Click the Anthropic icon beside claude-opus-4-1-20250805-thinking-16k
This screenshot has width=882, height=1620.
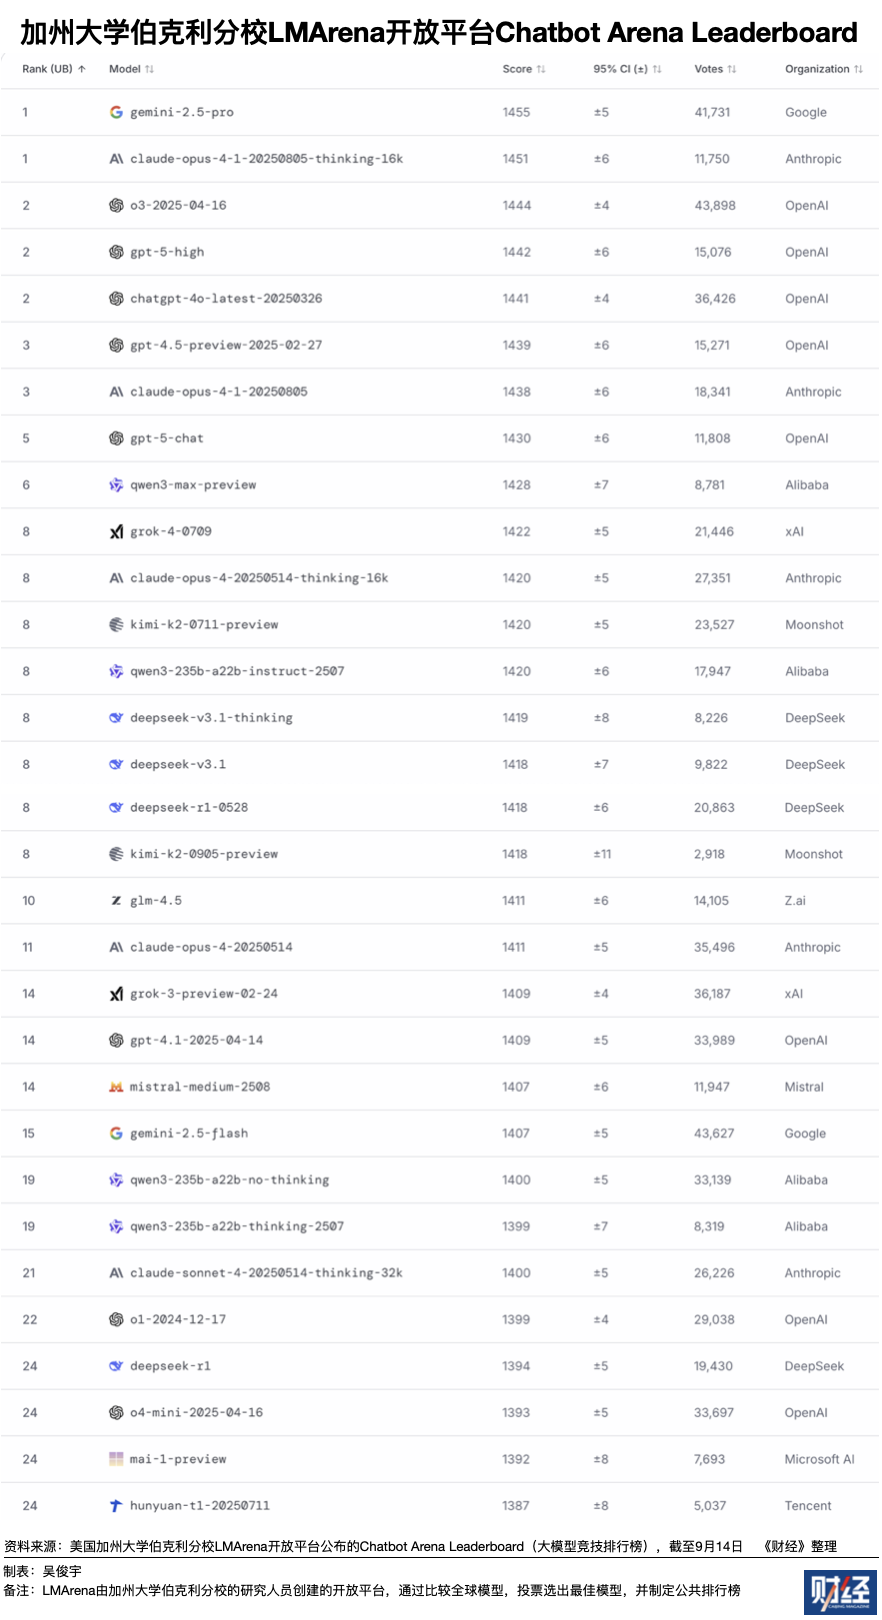(x=116, y=159)
